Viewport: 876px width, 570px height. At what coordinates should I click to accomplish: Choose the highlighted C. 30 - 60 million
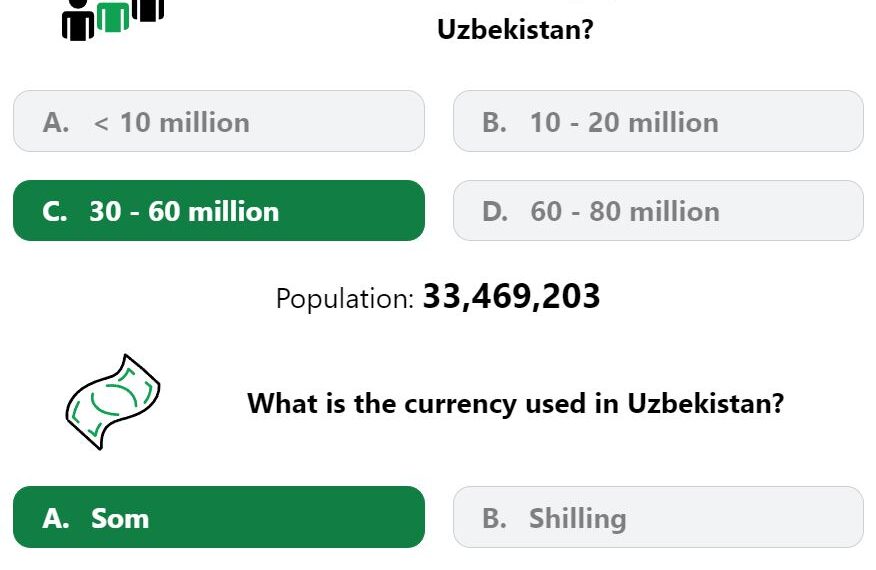(x=219, y=211)
